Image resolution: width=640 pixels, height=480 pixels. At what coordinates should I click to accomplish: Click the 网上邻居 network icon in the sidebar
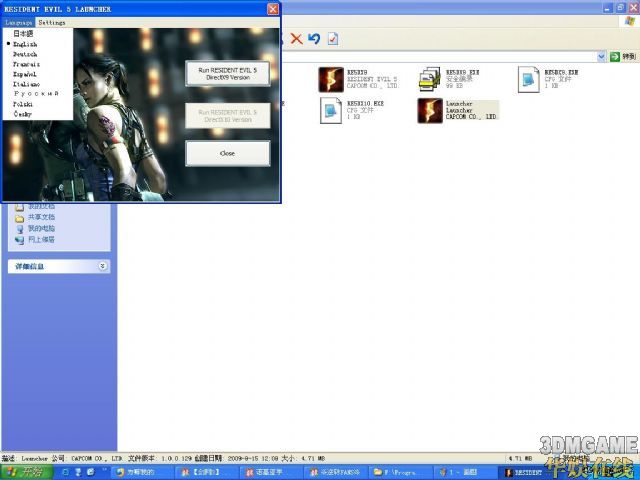point(19,240)
